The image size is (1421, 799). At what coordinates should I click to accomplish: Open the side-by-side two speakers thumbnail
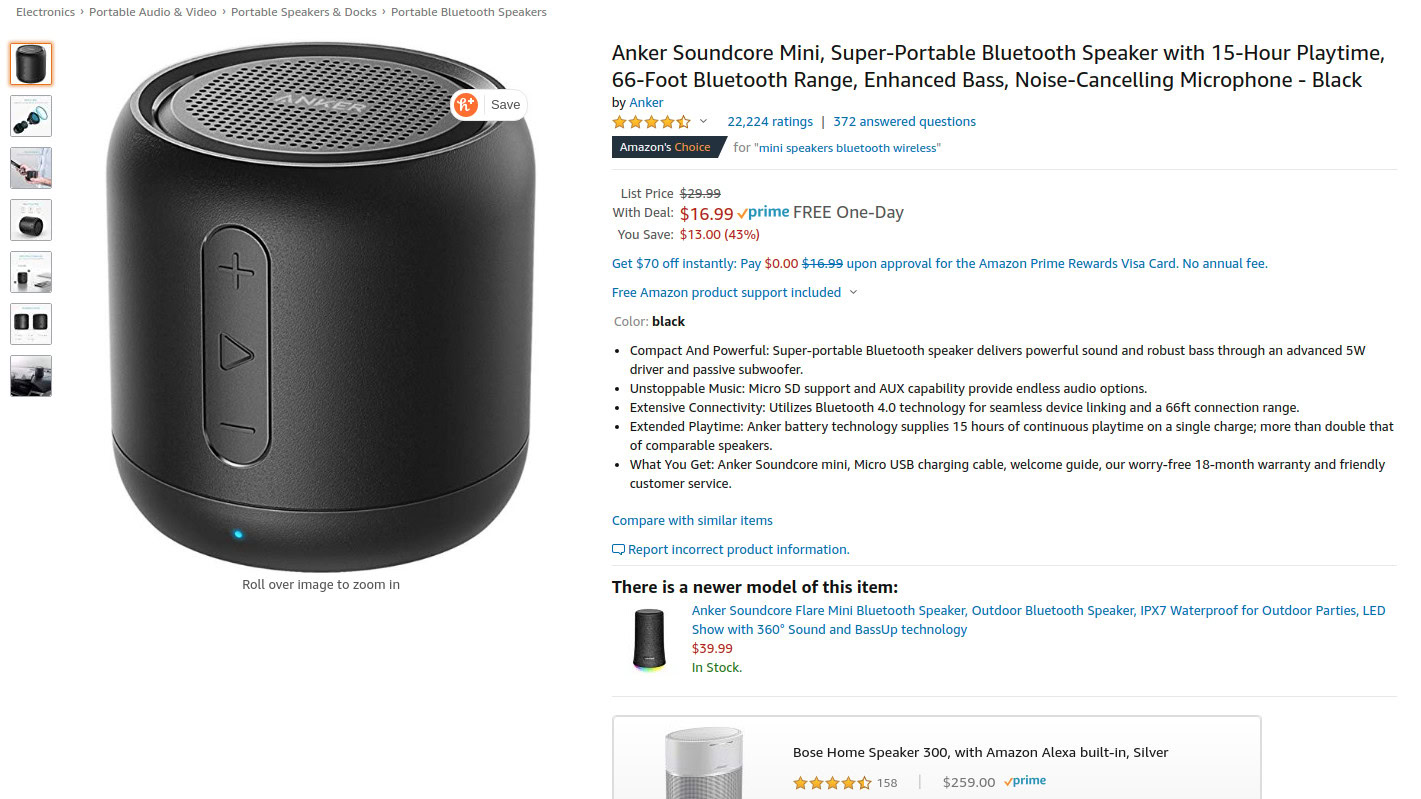point(31,324)
